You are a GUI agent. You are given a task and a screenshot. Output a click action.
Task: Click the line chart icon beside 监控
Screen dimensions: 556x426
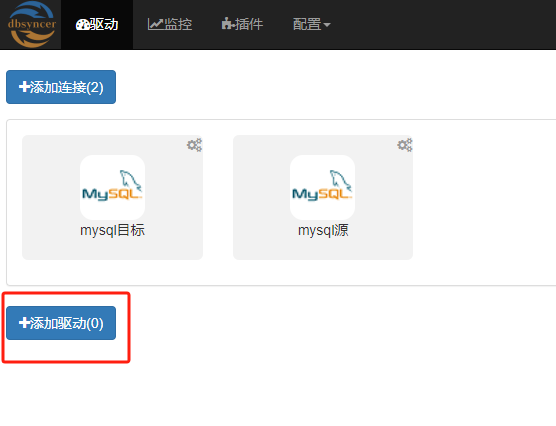click(x=155, y=24)
